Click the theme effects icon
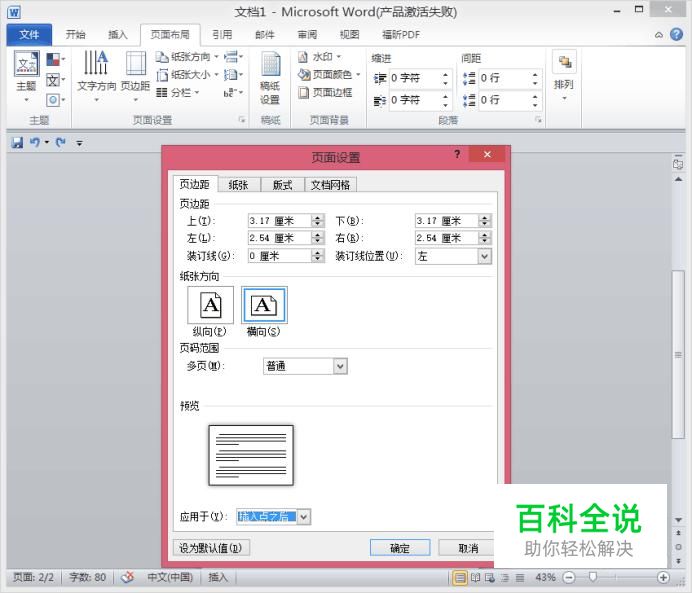692x593 pixels. click(x=55, y=100)
